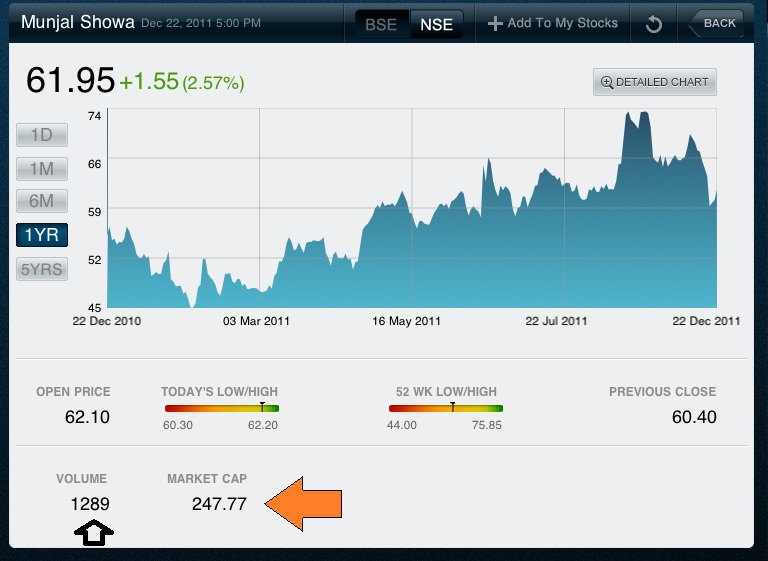The image size is (768, 561).
Task: Click the 45 y-axis label
Action: pyautogui.click(x=95, y=308)
